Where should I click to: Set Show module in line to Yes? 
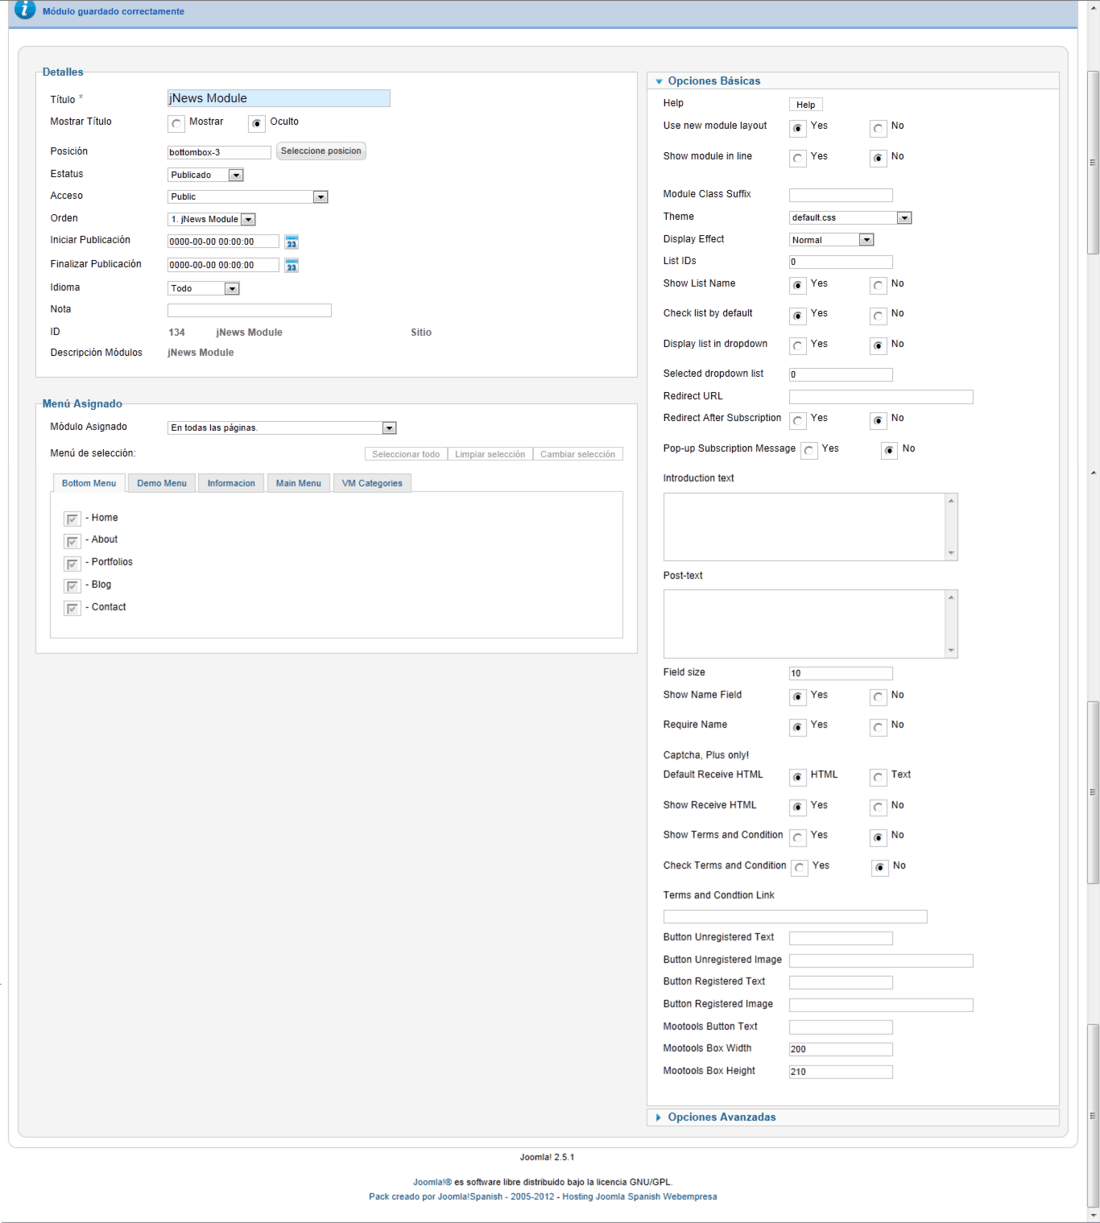(x=798, y=158)
